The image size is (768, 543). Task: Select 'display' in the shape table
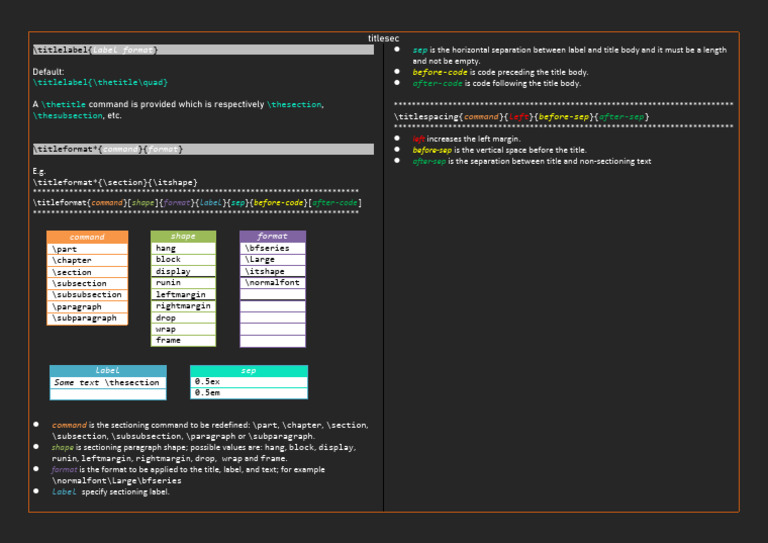(183, 271)
